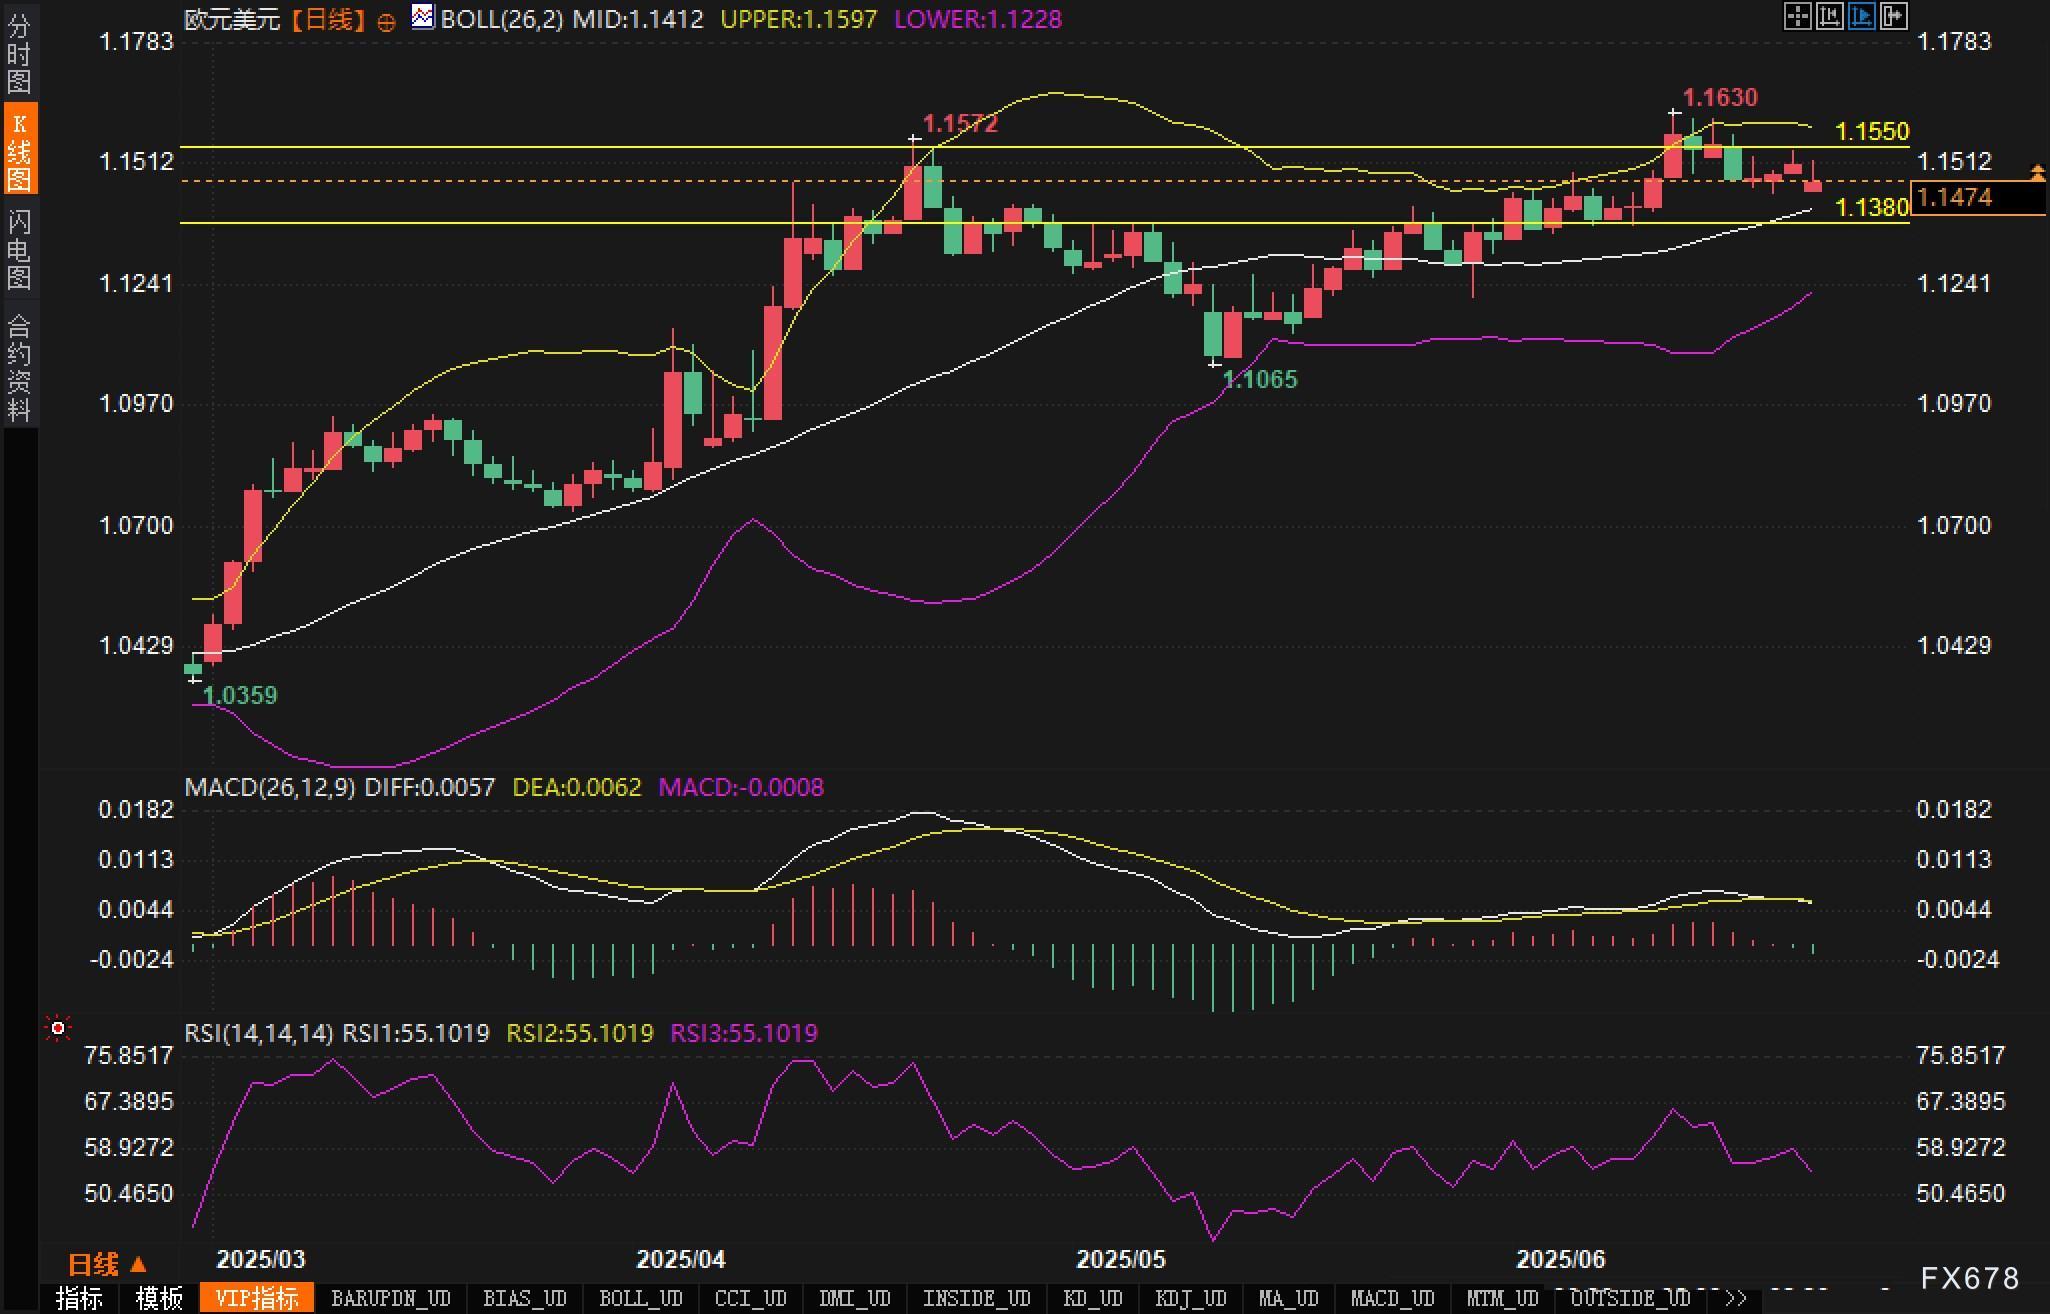The height and width of the screenshot is (1314, 2050).
Task: Click the orange double-arrow price alert icon
Action: [2037, 173]
